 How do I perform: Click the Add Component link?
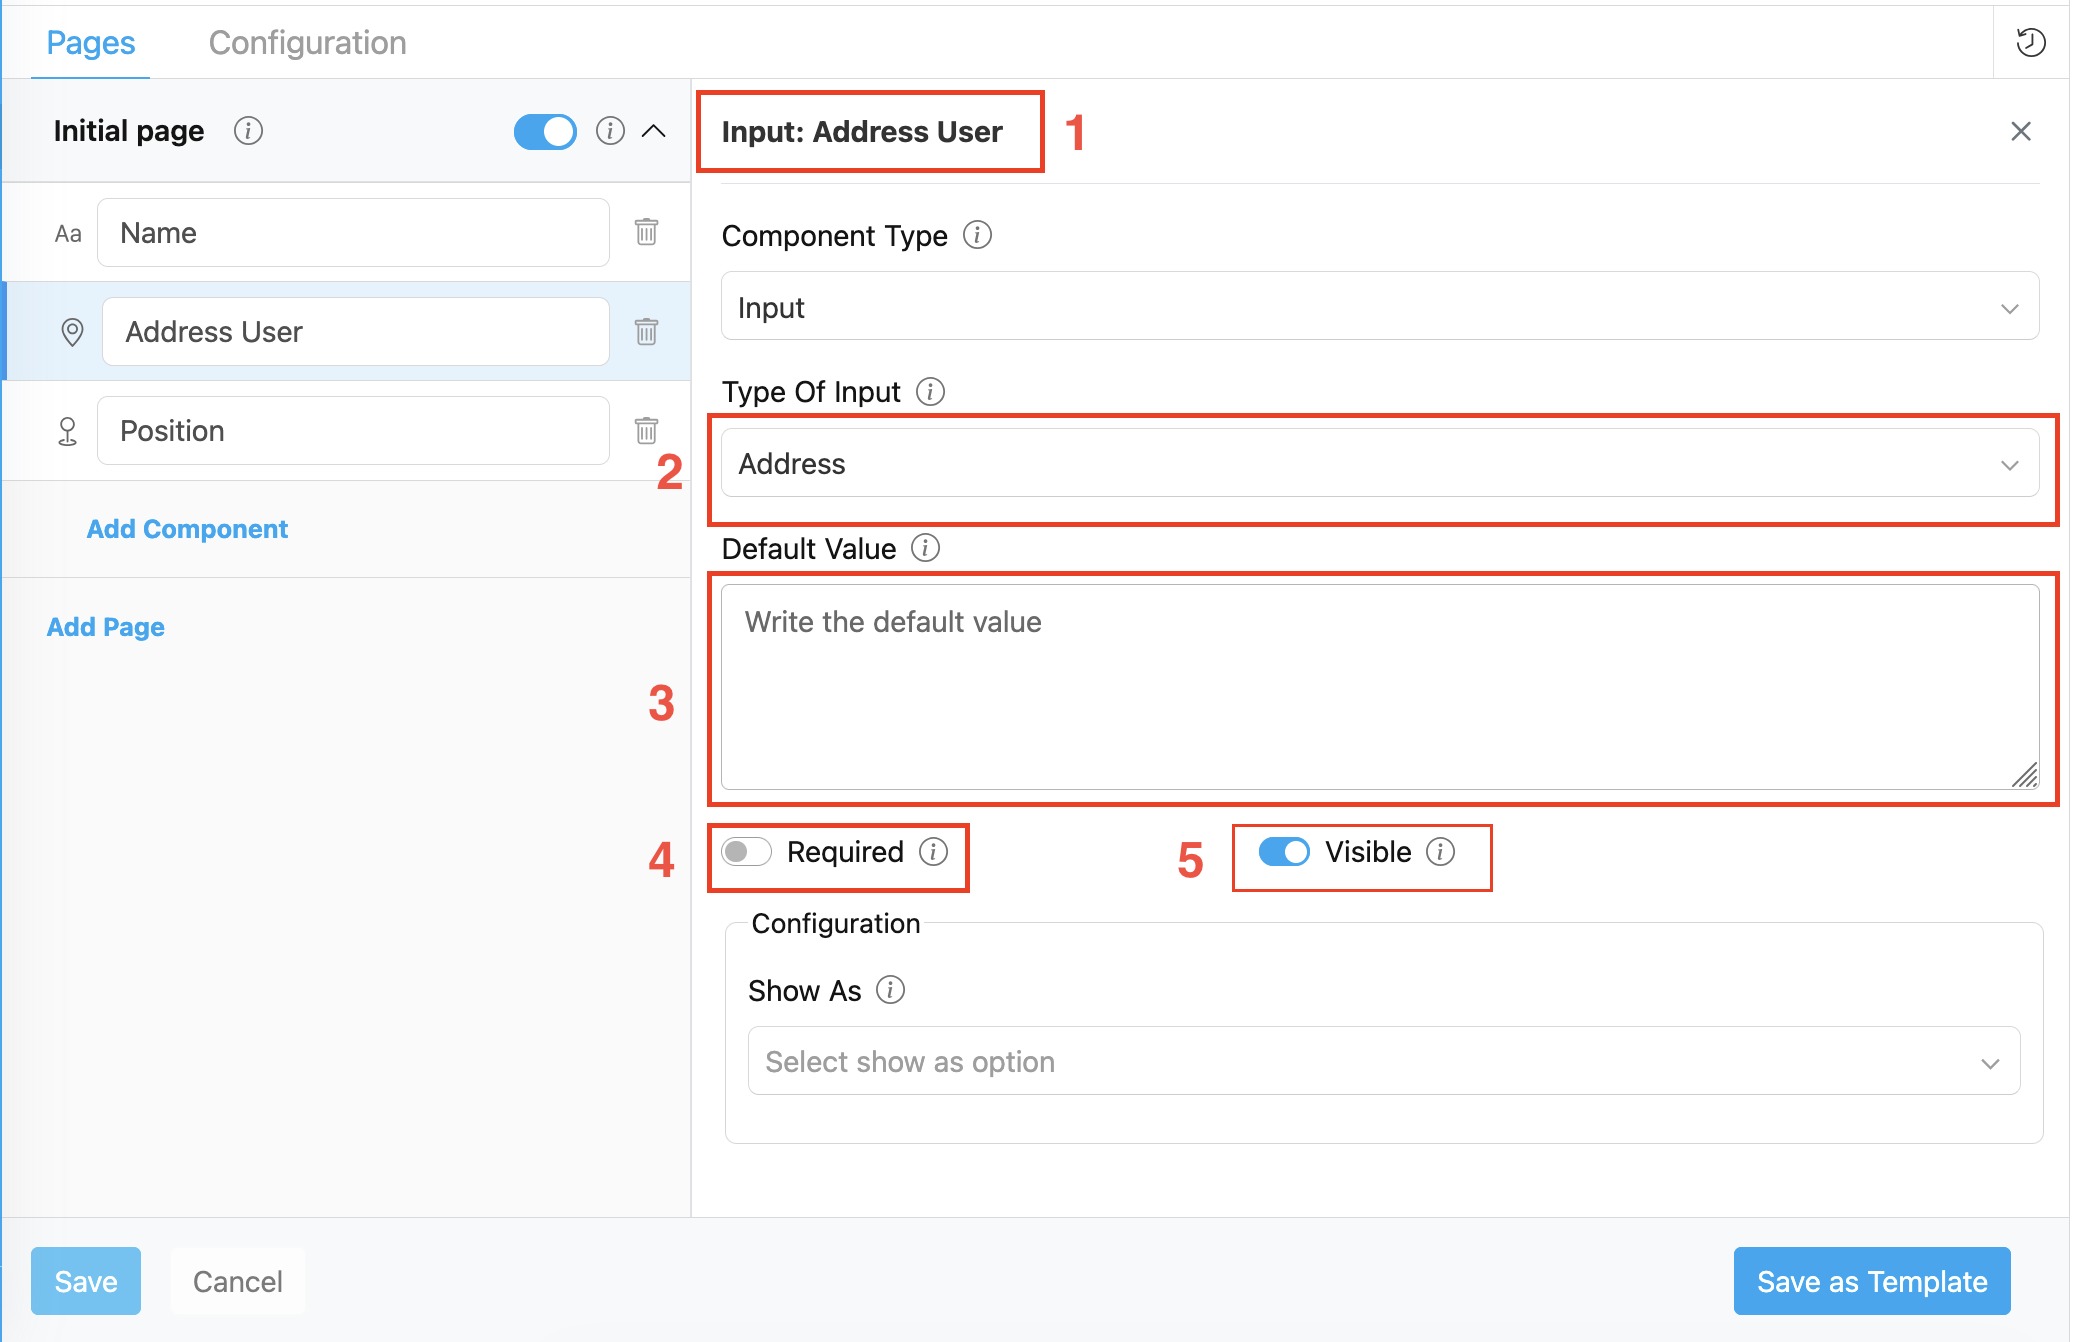[x=187, y=529]
